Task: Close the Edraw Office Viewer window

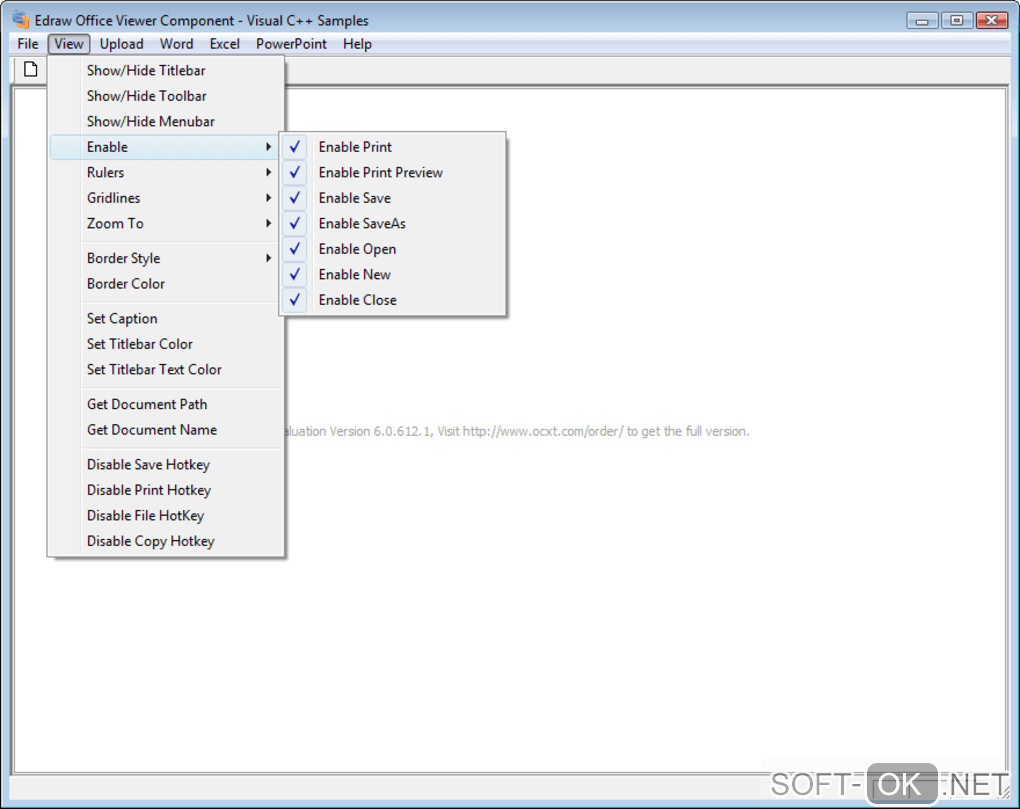Action: coord(991,20)
